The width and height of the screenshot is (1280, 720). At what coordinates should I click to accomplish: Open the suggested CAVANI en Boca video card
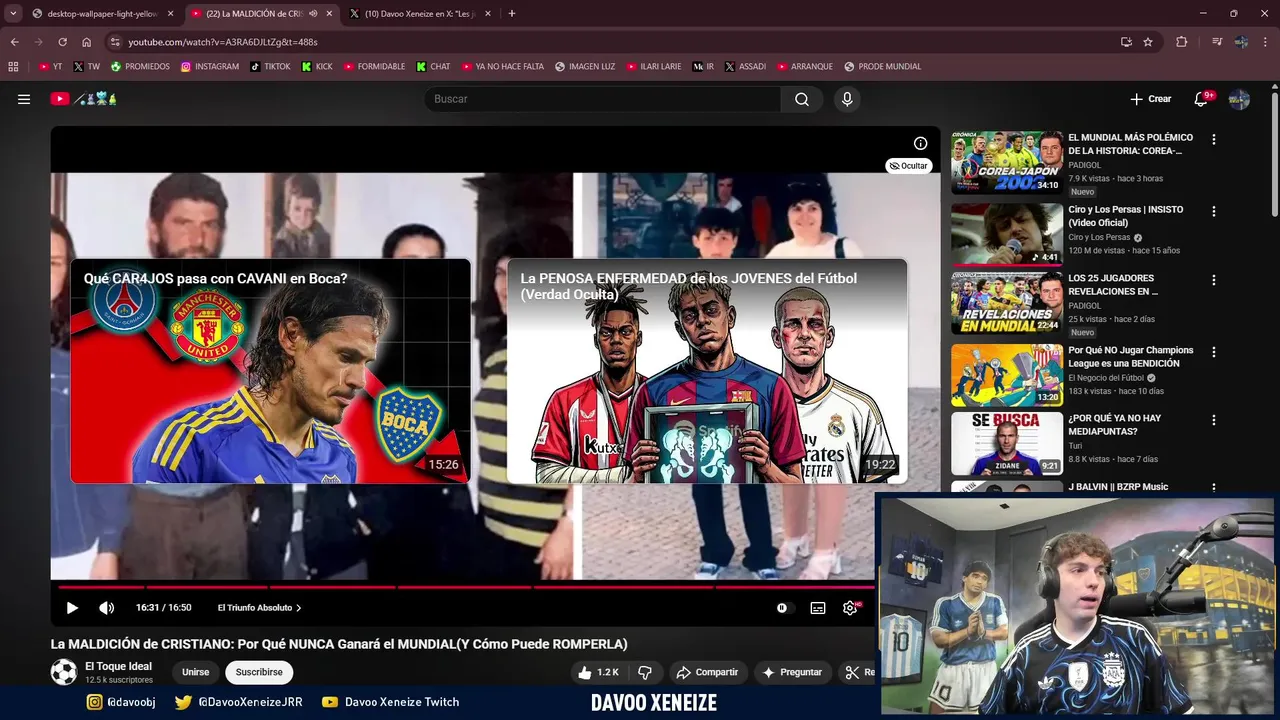click(x=270, y=371)
